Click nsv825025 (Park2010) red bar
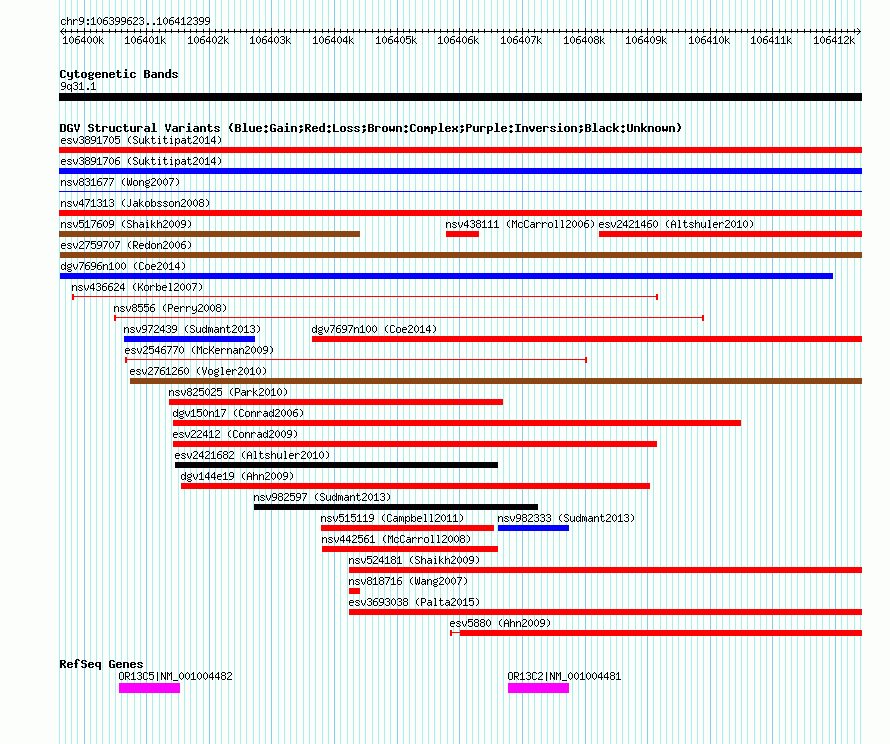The height and width of the screenshot is (744, 890). coord(336,402)
